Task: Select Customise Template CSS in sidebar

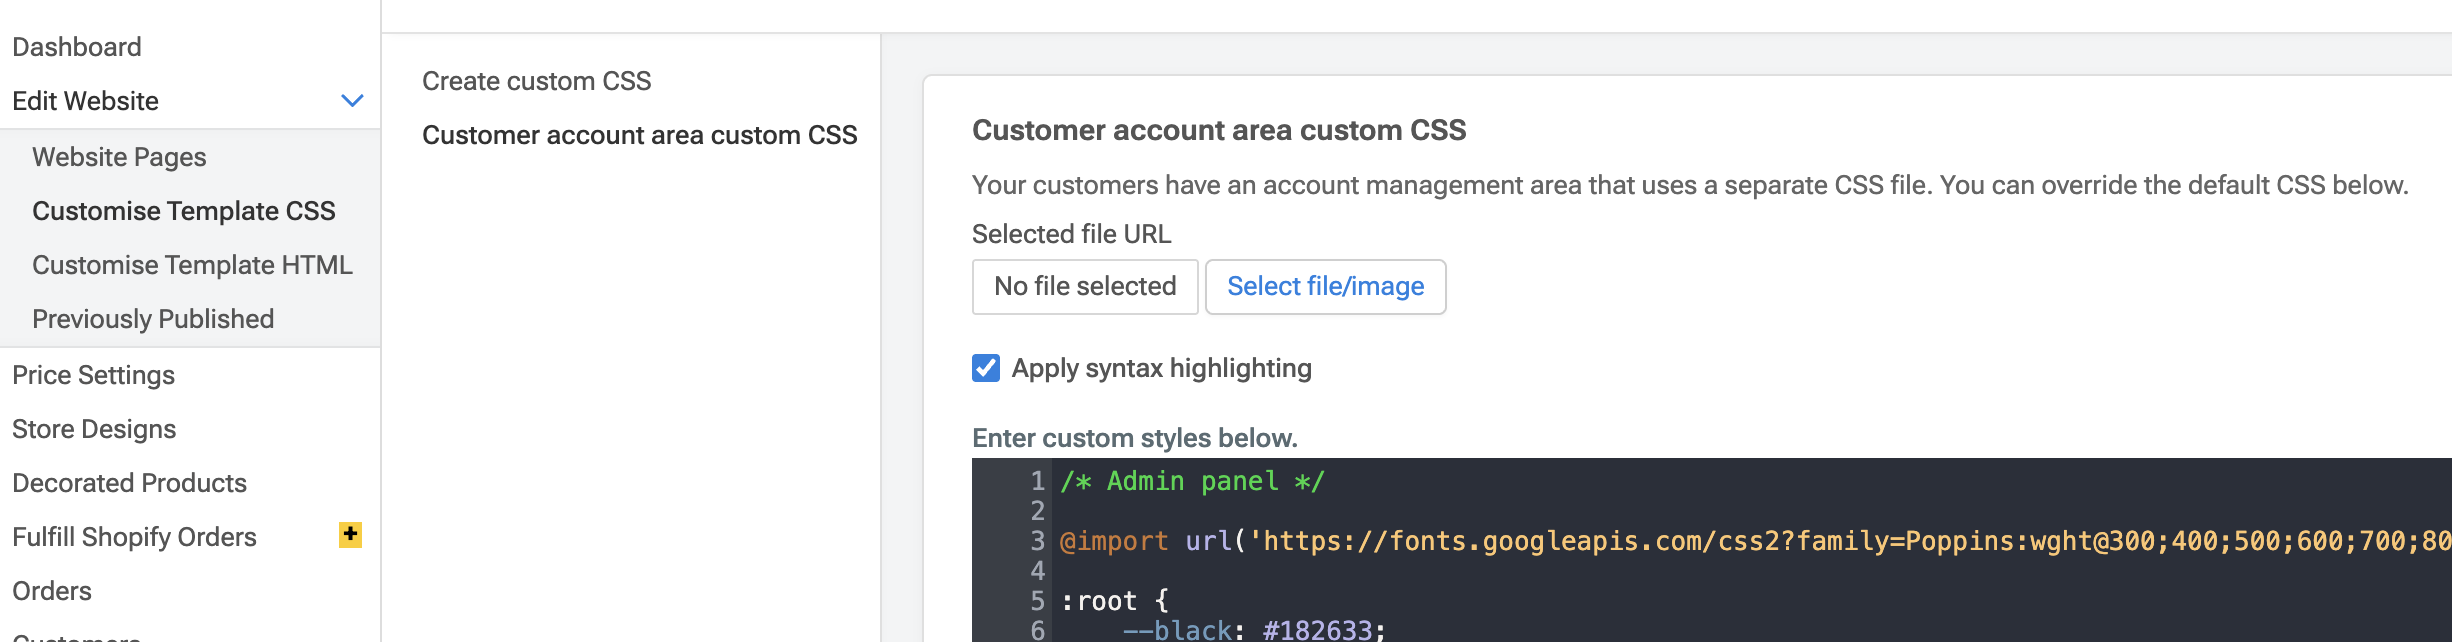Action: [x=183, y=211]
